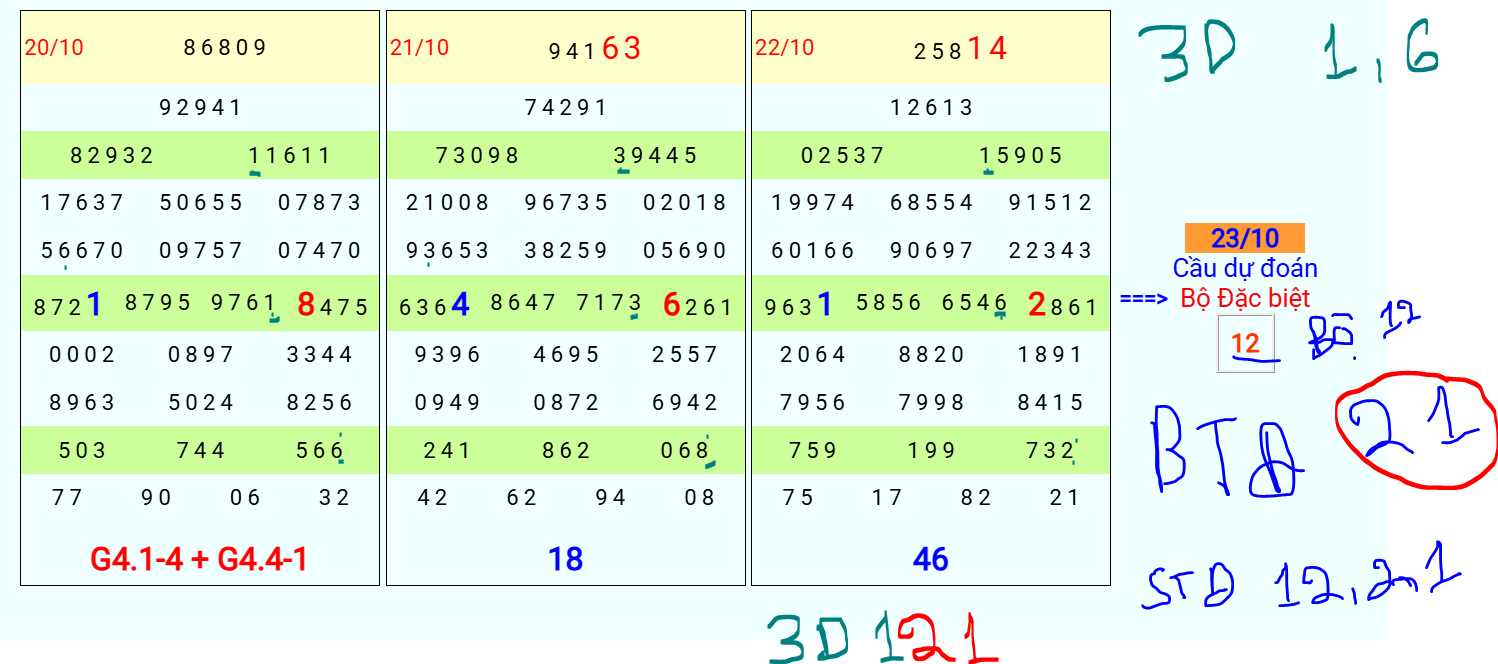
Task: Click the boxed prediction value 12
Action: [x=1245, y=344]
